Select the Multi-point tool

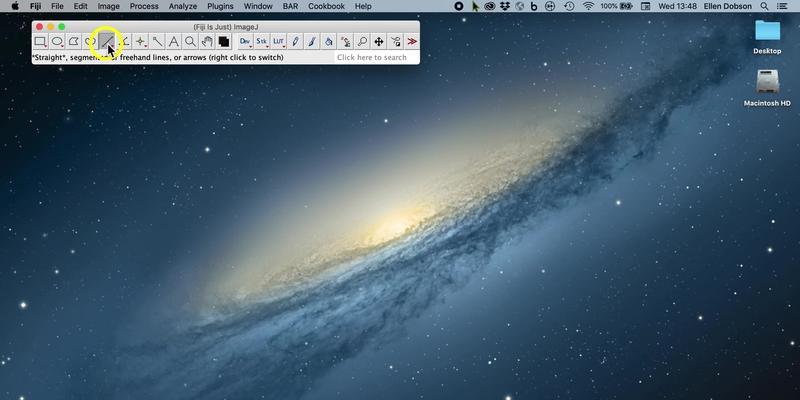[140, 41]
